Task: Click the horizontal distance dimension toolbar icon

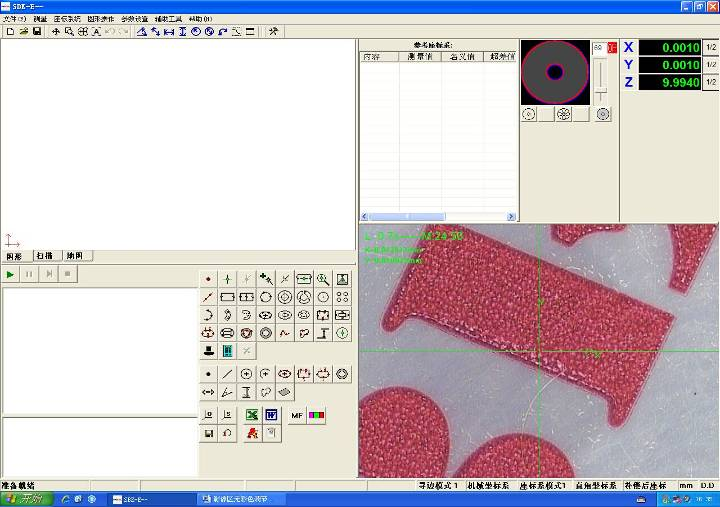Action: coord(169,31)
